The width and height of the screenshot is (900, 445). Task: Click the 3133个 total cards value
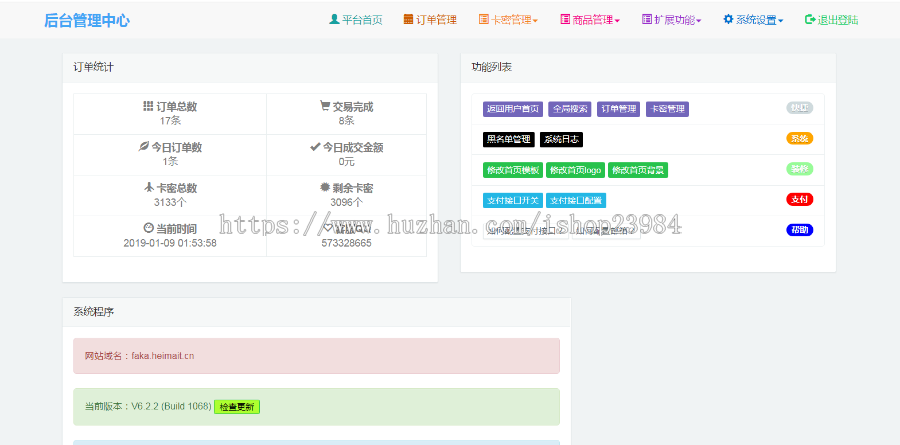(x=170, y=202)
